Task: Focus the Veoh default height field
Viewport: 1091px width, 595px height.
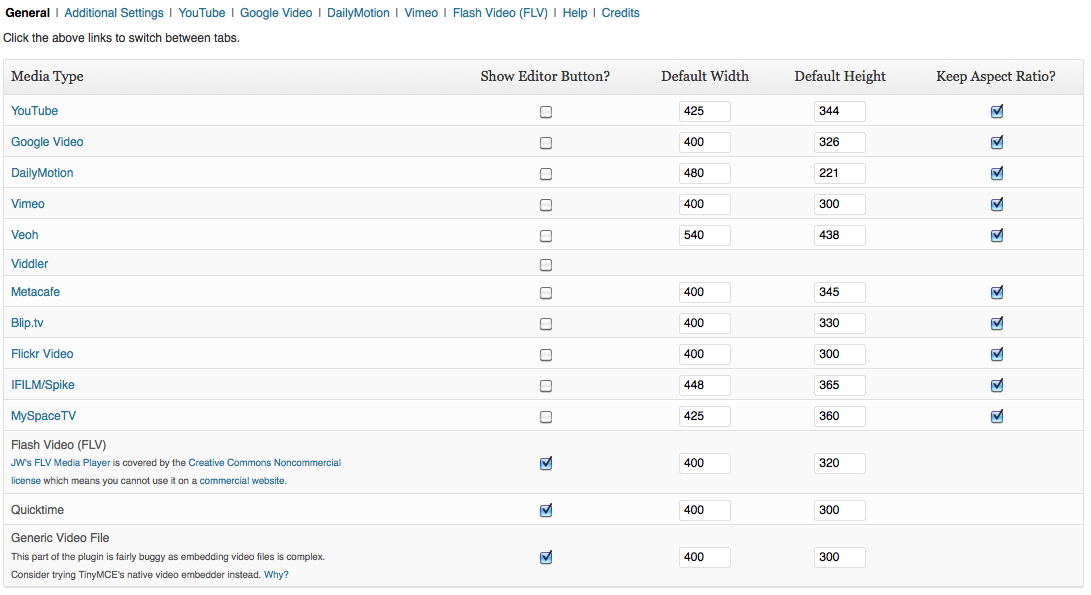Action: pos(839,236)
